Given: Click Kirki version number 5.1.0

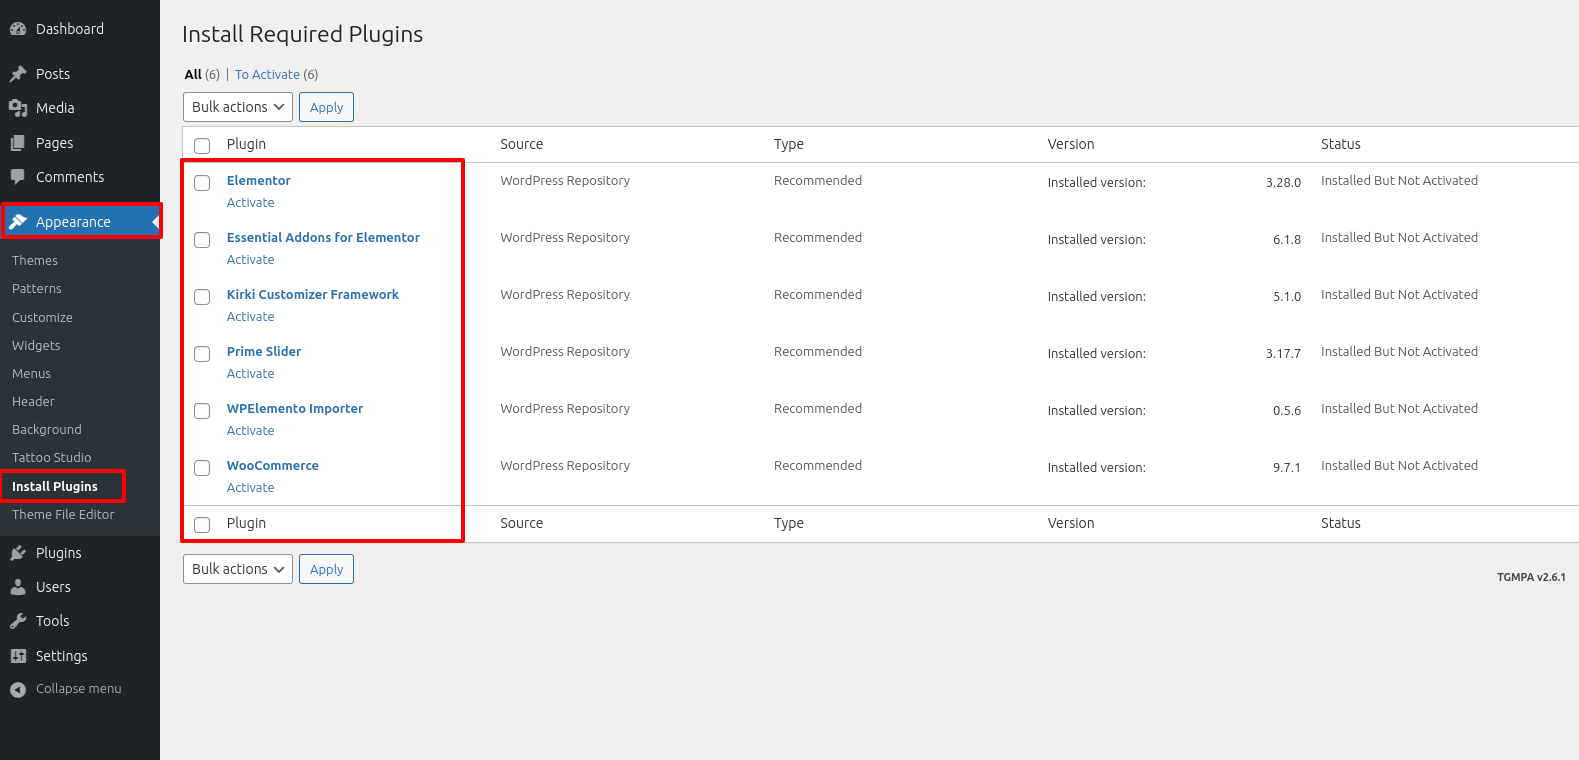Looking at the screenshot, I should (1287, 296).
